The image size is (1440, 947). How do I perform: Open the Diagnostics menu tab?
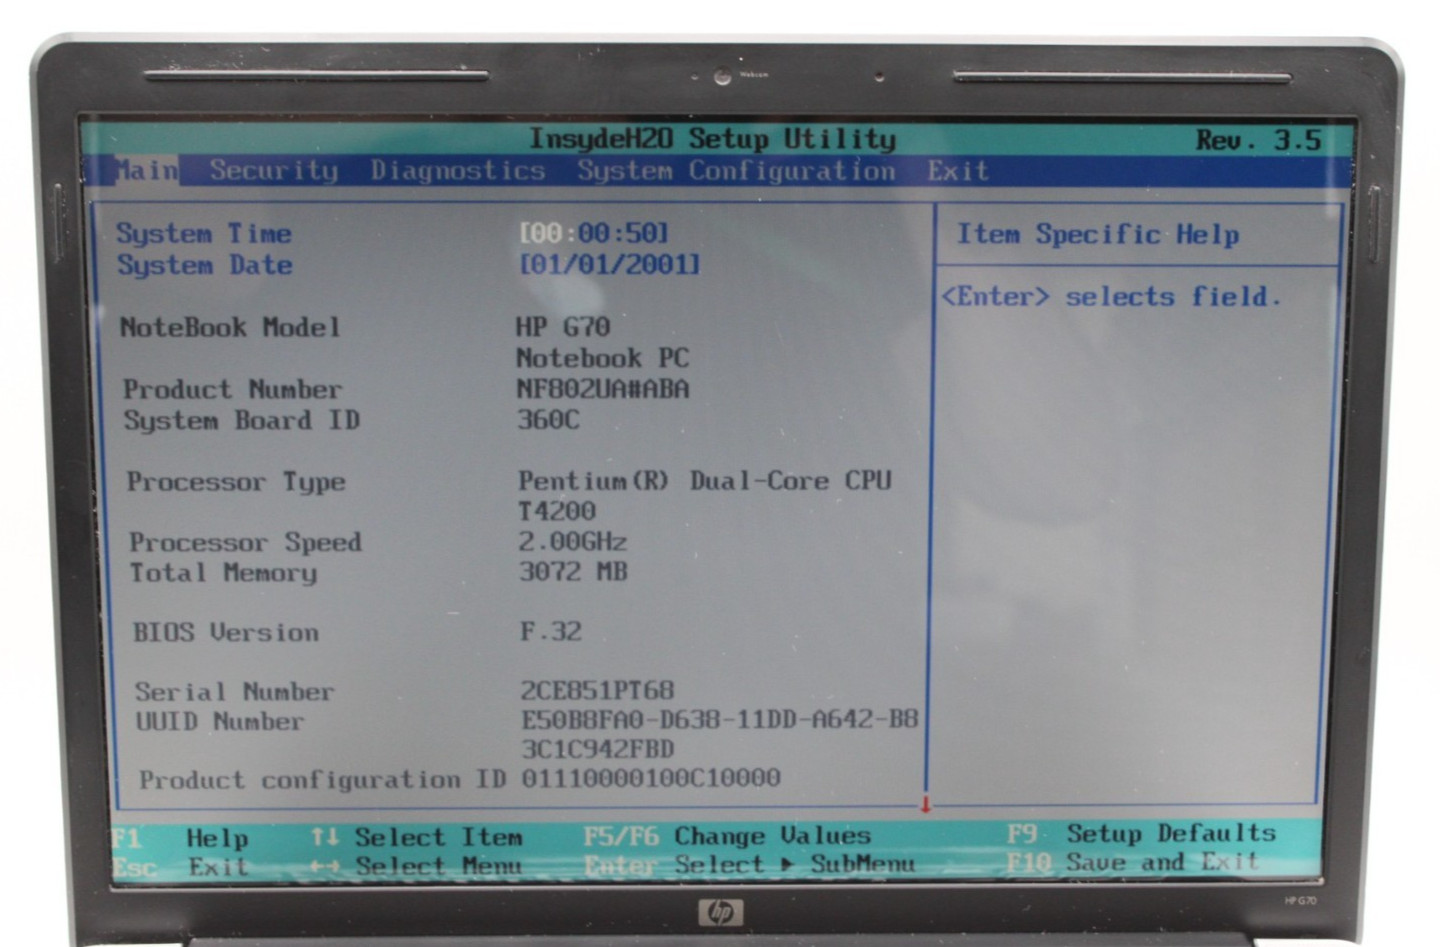pos(458,171)
